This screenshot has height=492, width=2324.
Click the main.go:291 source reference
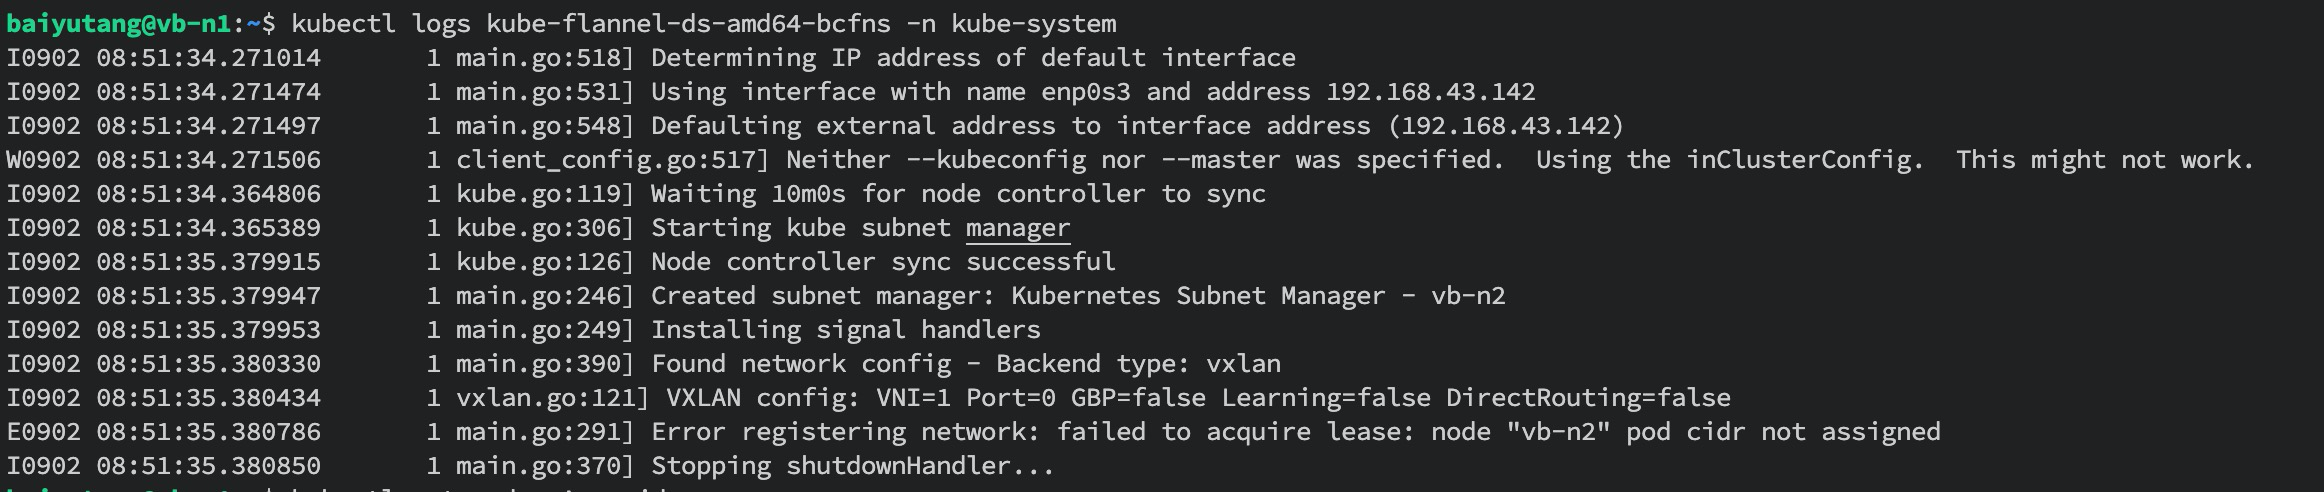click(544, 432)
